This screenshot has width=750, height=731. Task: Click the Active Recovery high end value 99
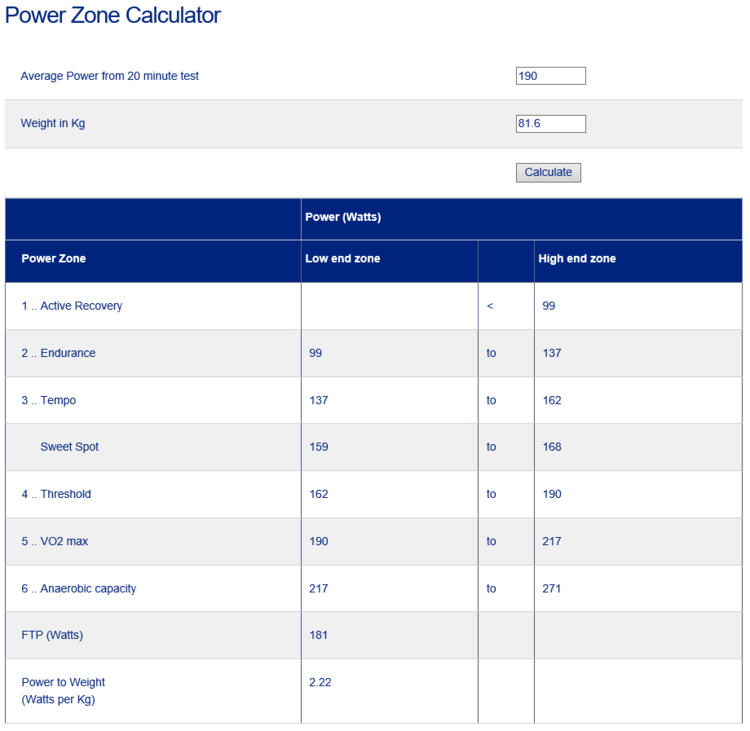549,306
